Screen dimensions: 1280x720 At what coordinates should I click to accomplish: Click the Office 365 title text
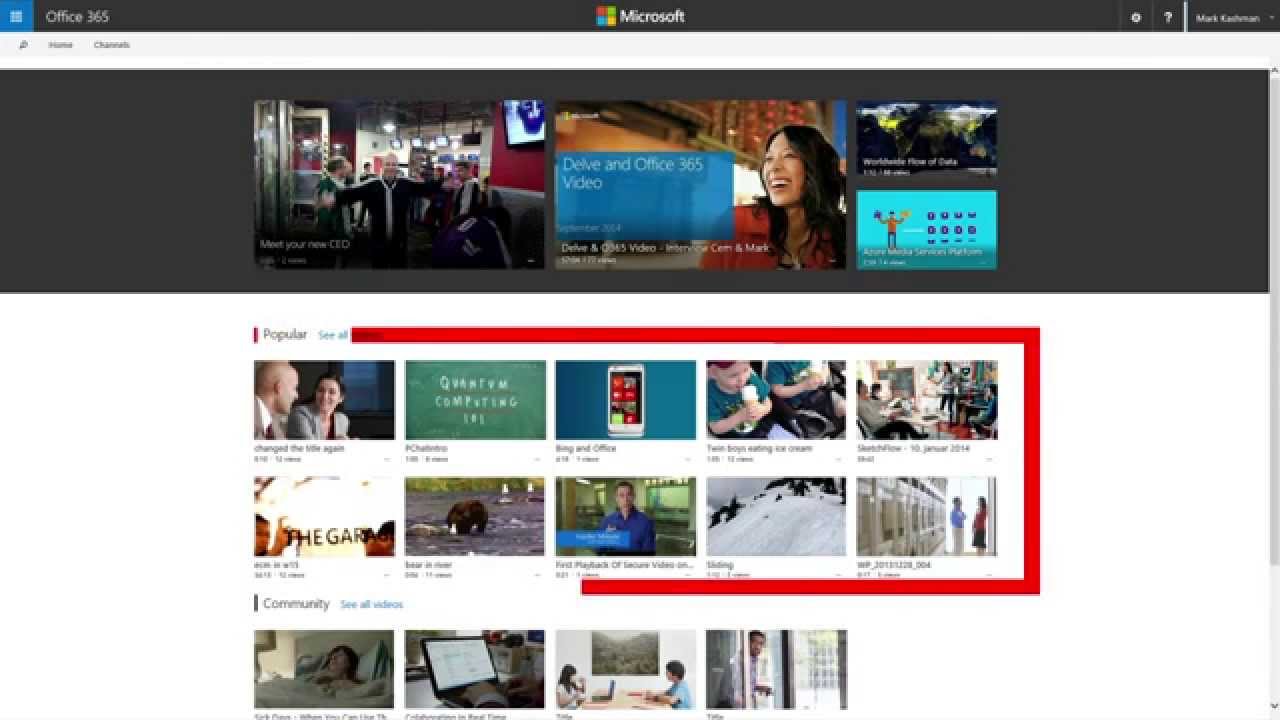77,17
